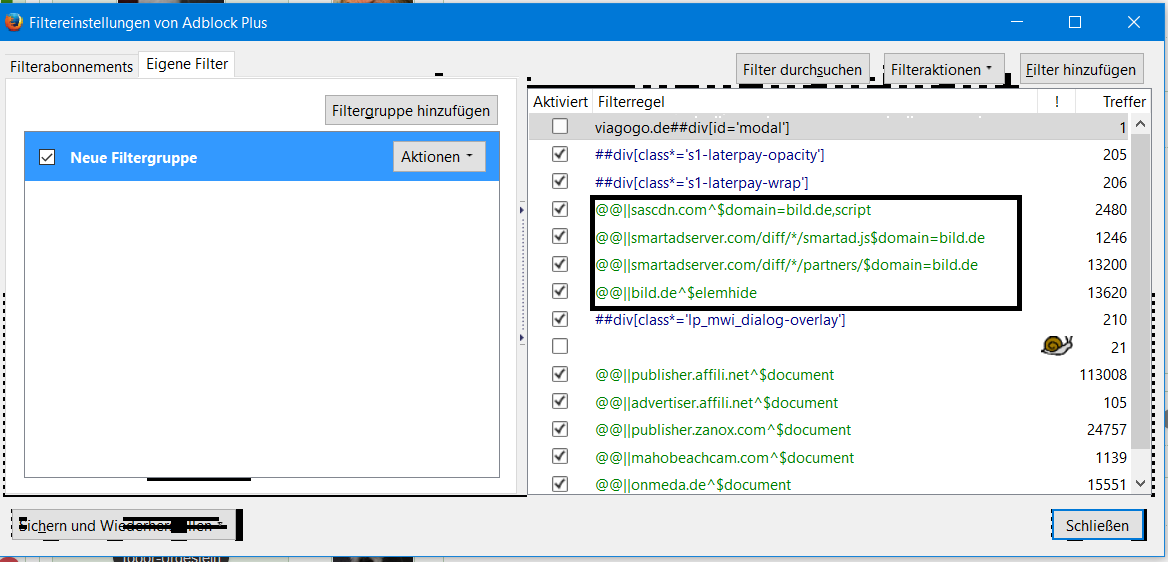Select the @@||publisher.zanox.com^$document rule
This screenshot has width=1168, height=562.
(x=723, y=430)
